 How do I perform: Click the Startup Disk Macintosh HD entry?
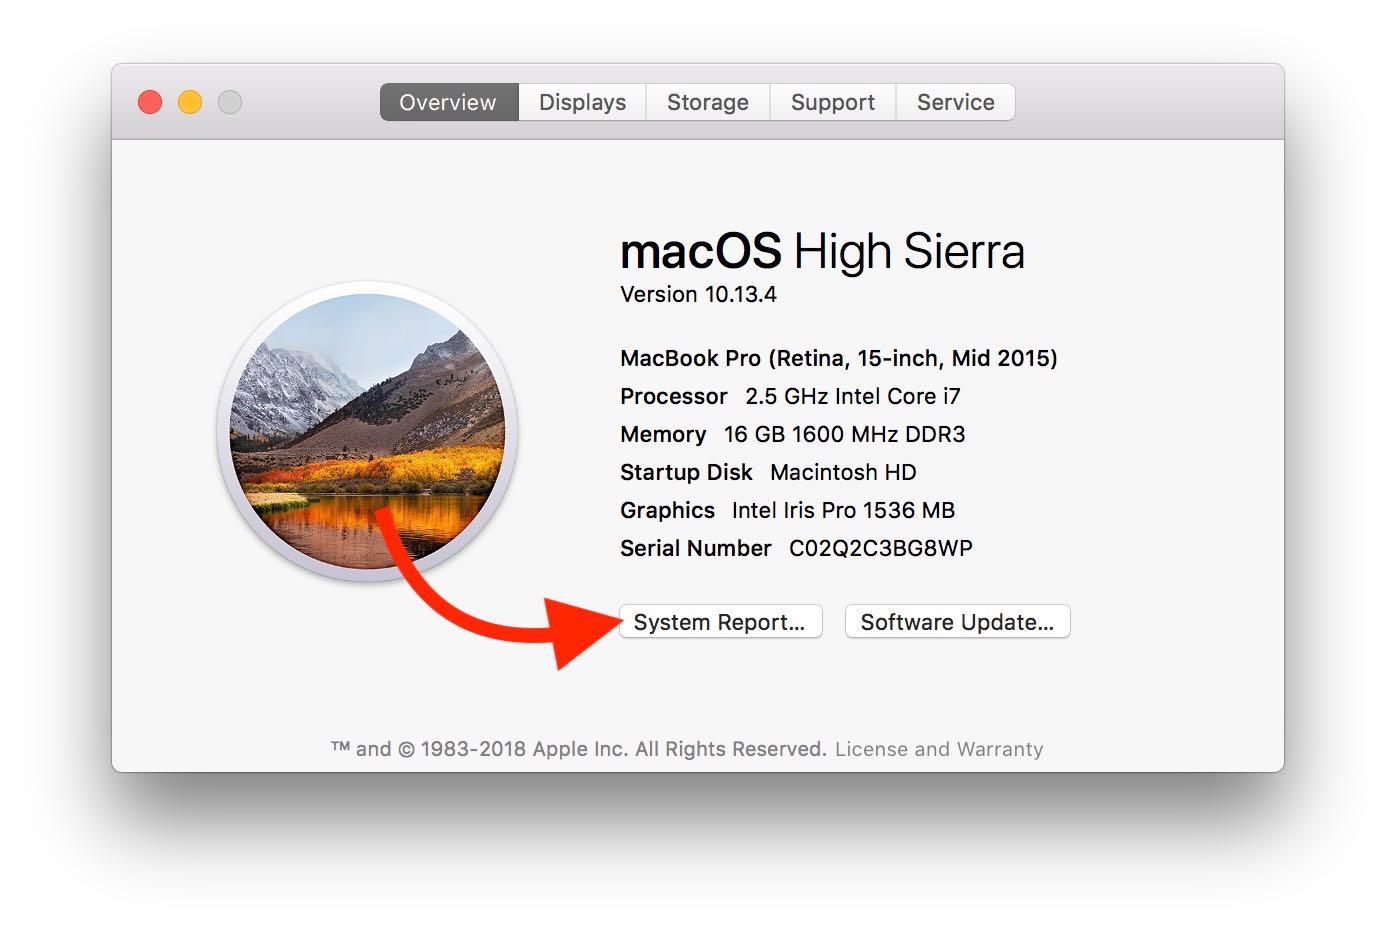[768, 472]
